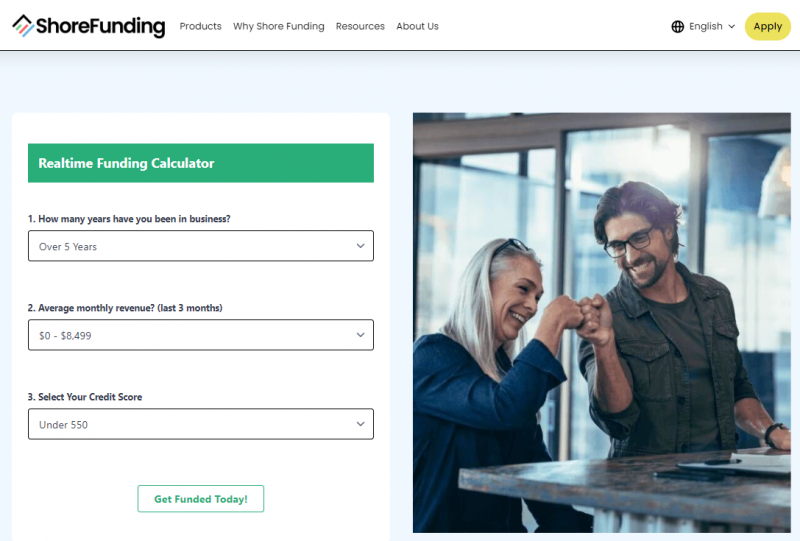Open the years in business dropdown
This screenshot has height=541, width=800.
[x=201, y=246]
